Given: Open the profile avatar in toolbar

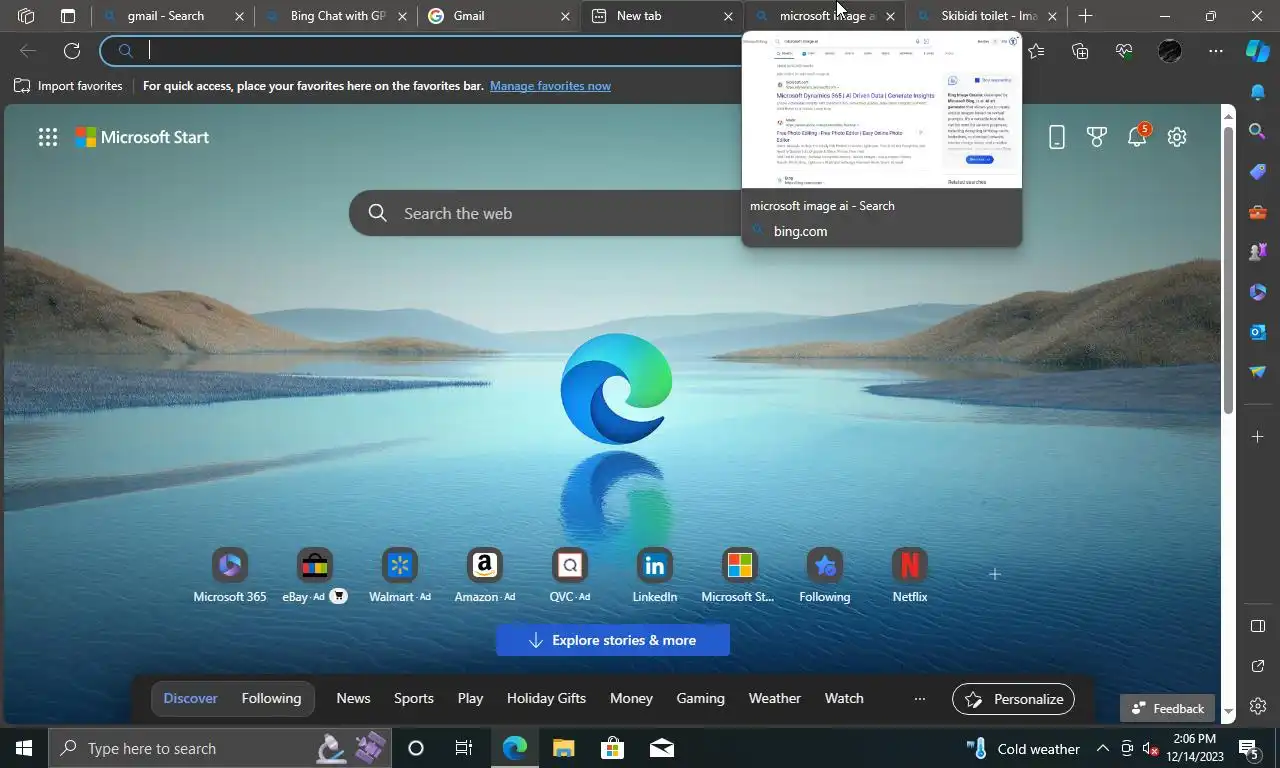Looking at the screenshot, I should (1170, 51).
